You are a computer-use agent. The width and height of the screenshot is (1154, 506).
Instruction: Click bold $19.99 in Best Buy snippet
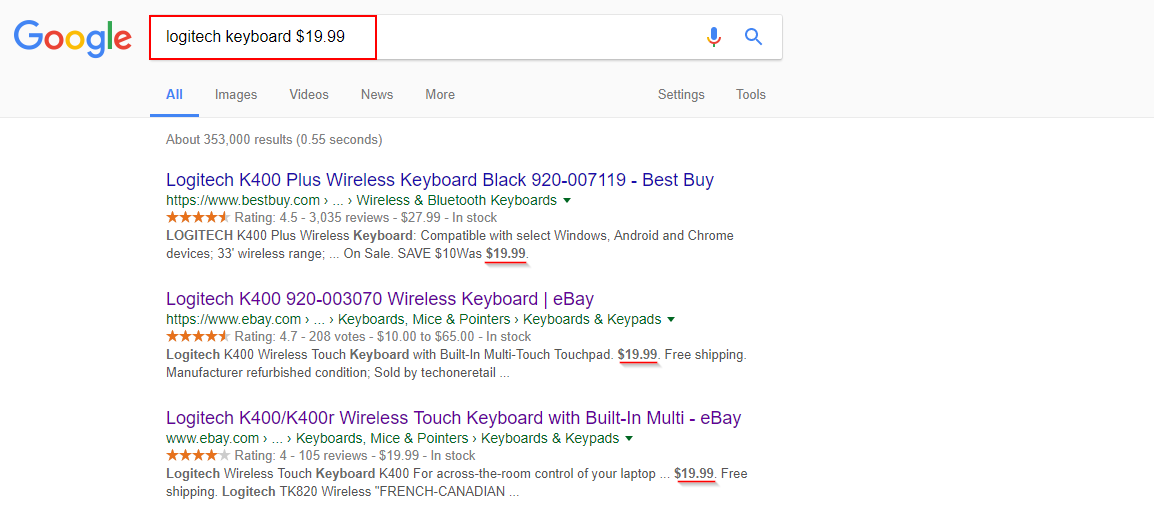click(506, 253)
